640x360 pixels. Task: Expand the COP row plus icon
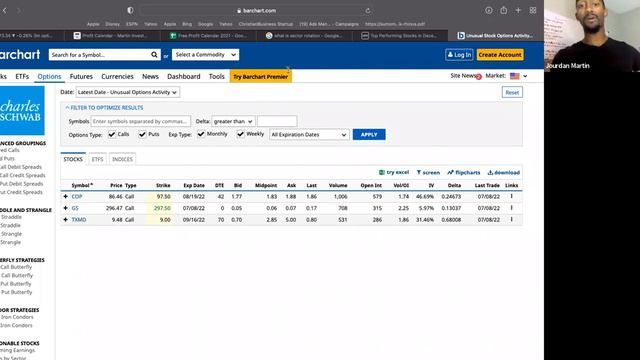pos(65,196)
